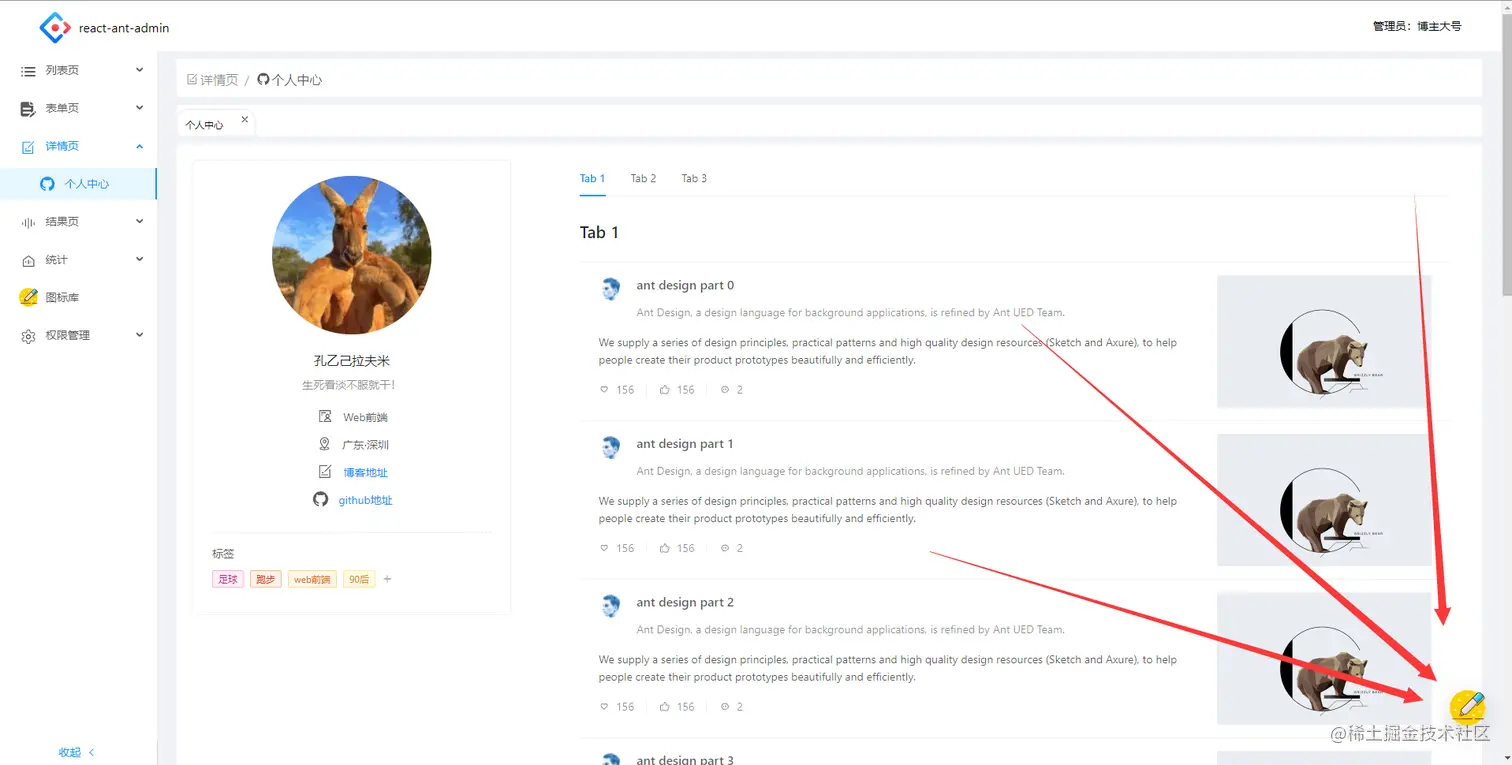
Task: Click the heart icon under ant design part 2
Action: (604, 707)
